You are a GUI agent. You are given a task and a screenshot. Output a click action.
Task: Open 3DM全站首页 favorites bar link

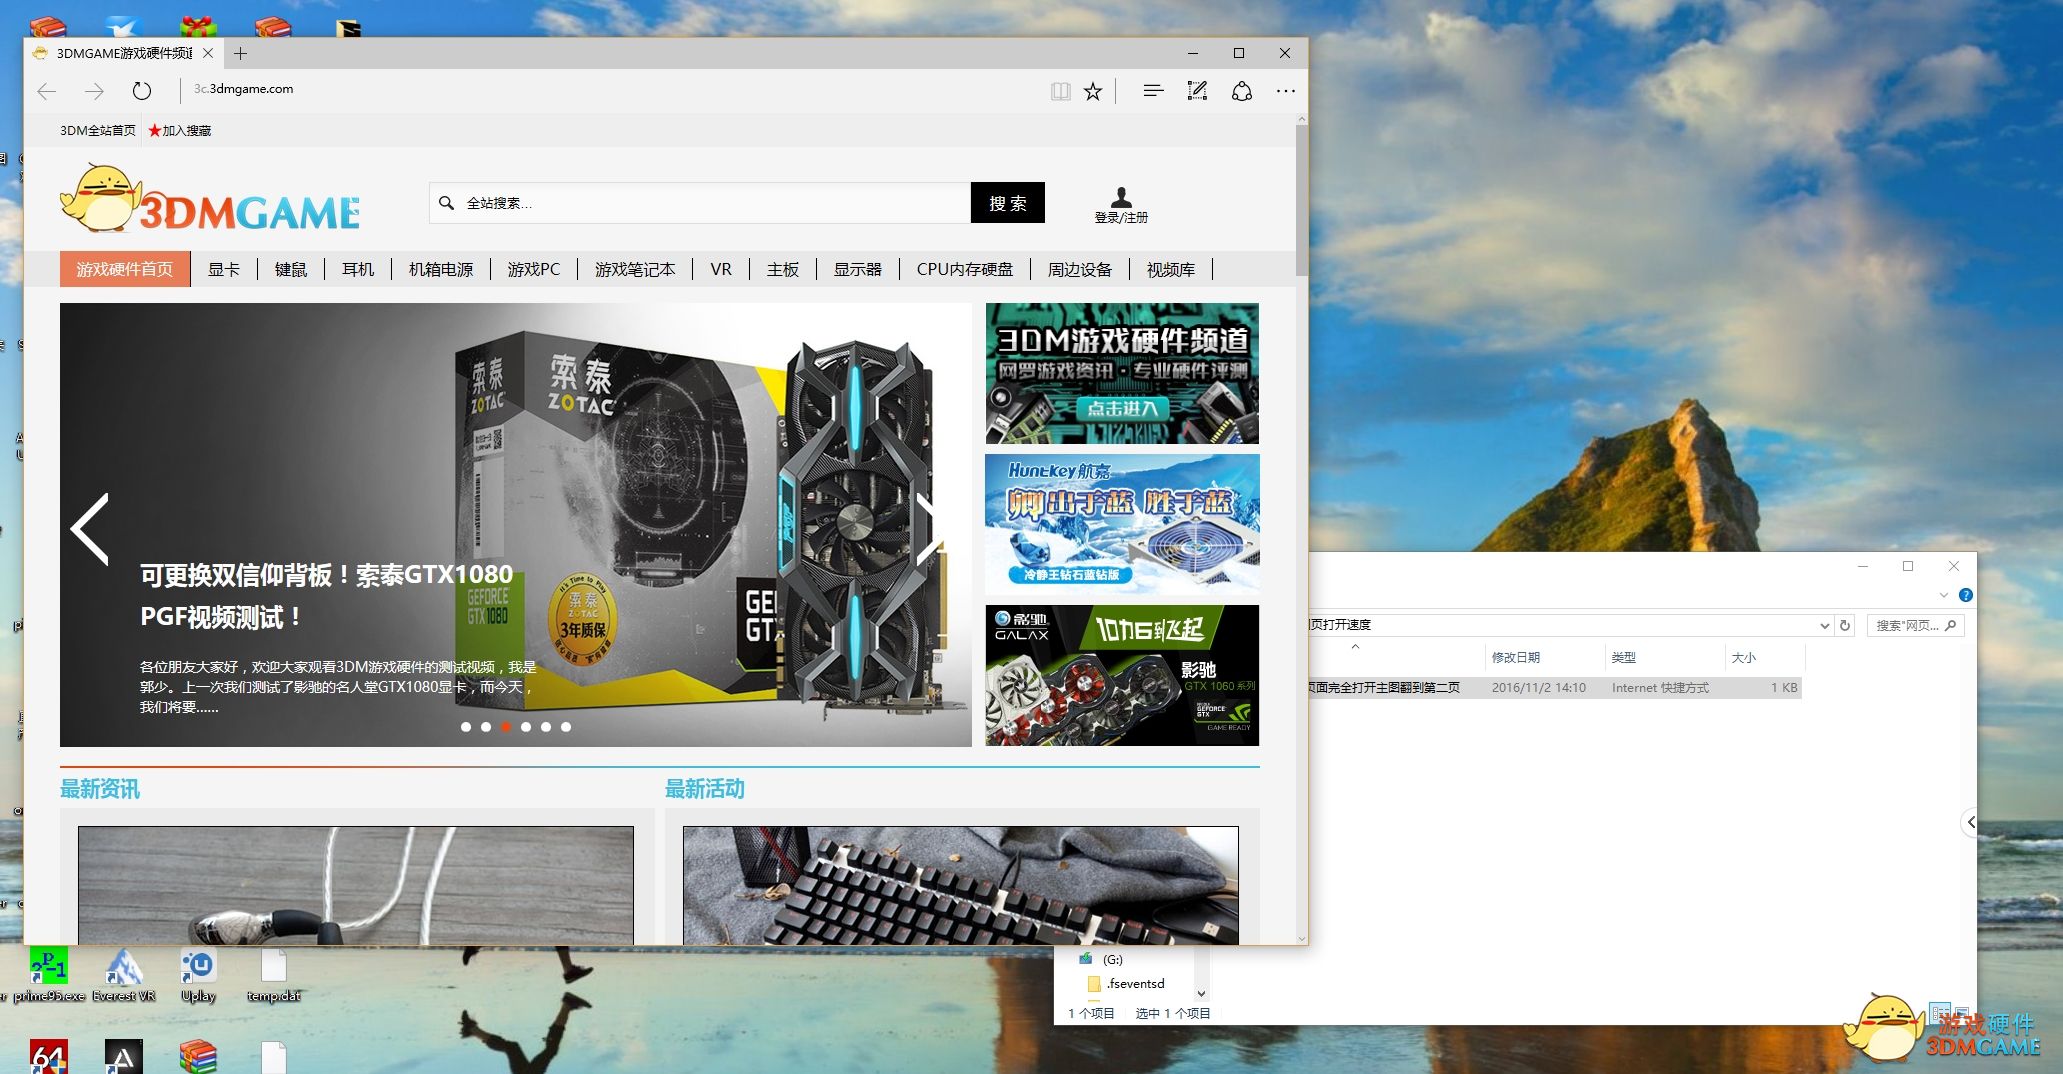pos(97,130)
